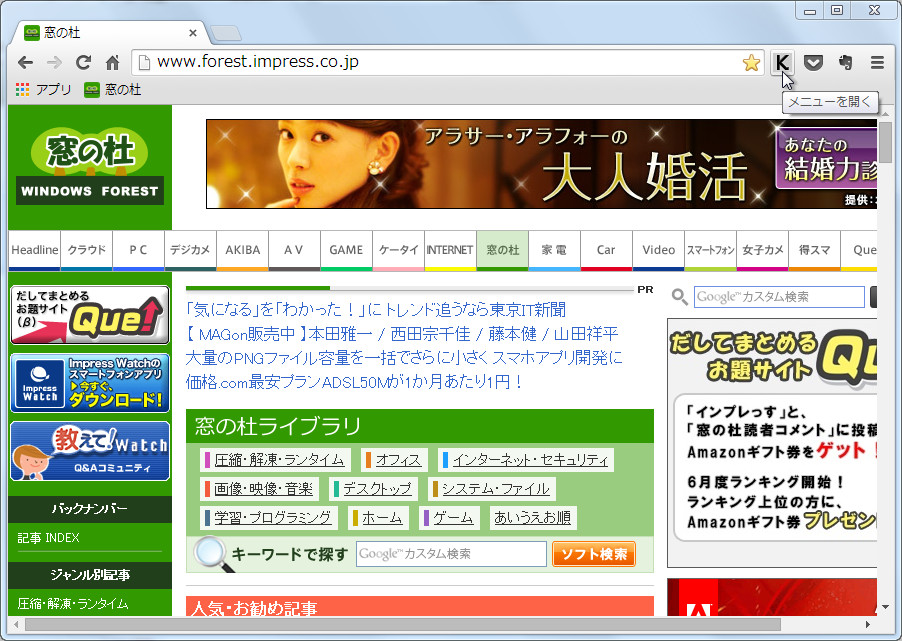This screenshot has height=641, width=902.
Task: Reload the page
Action: click(83, 62)
